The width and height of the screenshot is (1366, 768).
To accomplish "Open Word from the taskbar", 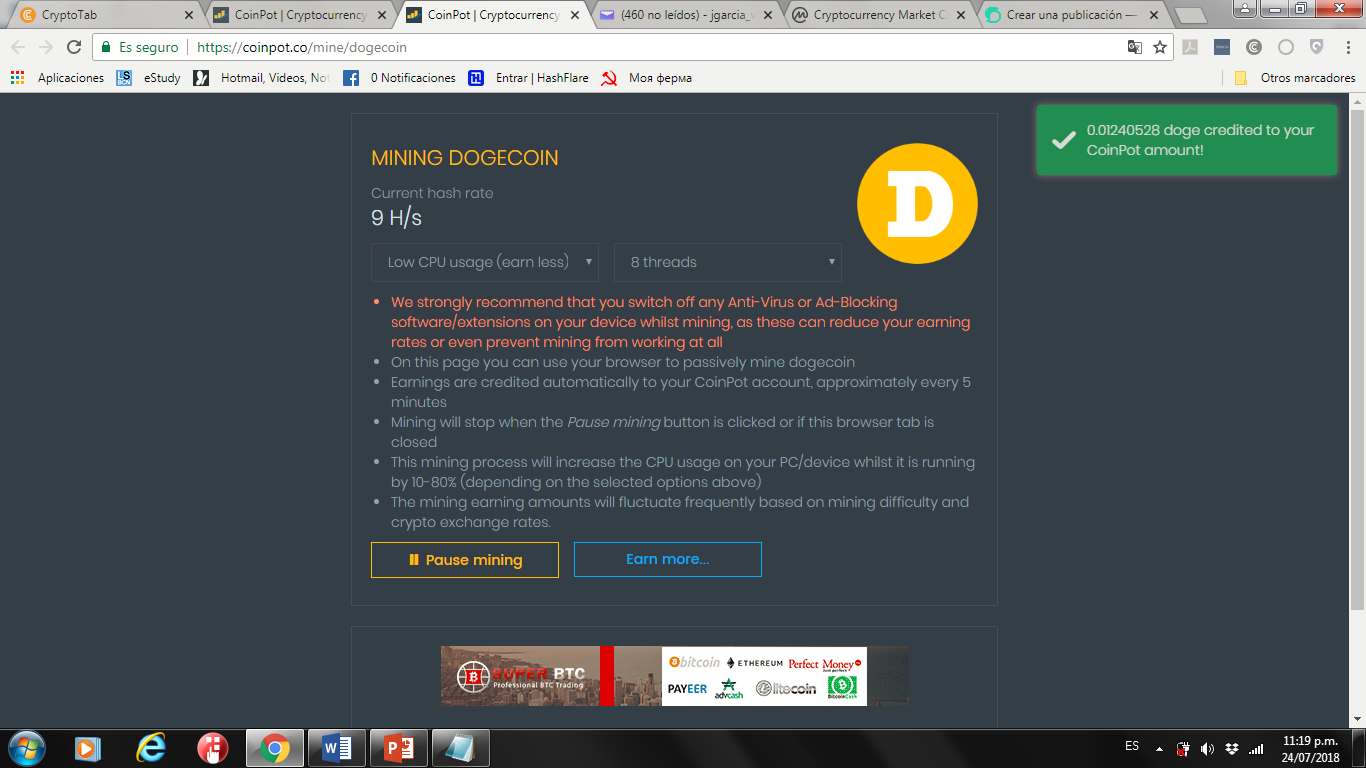I will 337,748.
